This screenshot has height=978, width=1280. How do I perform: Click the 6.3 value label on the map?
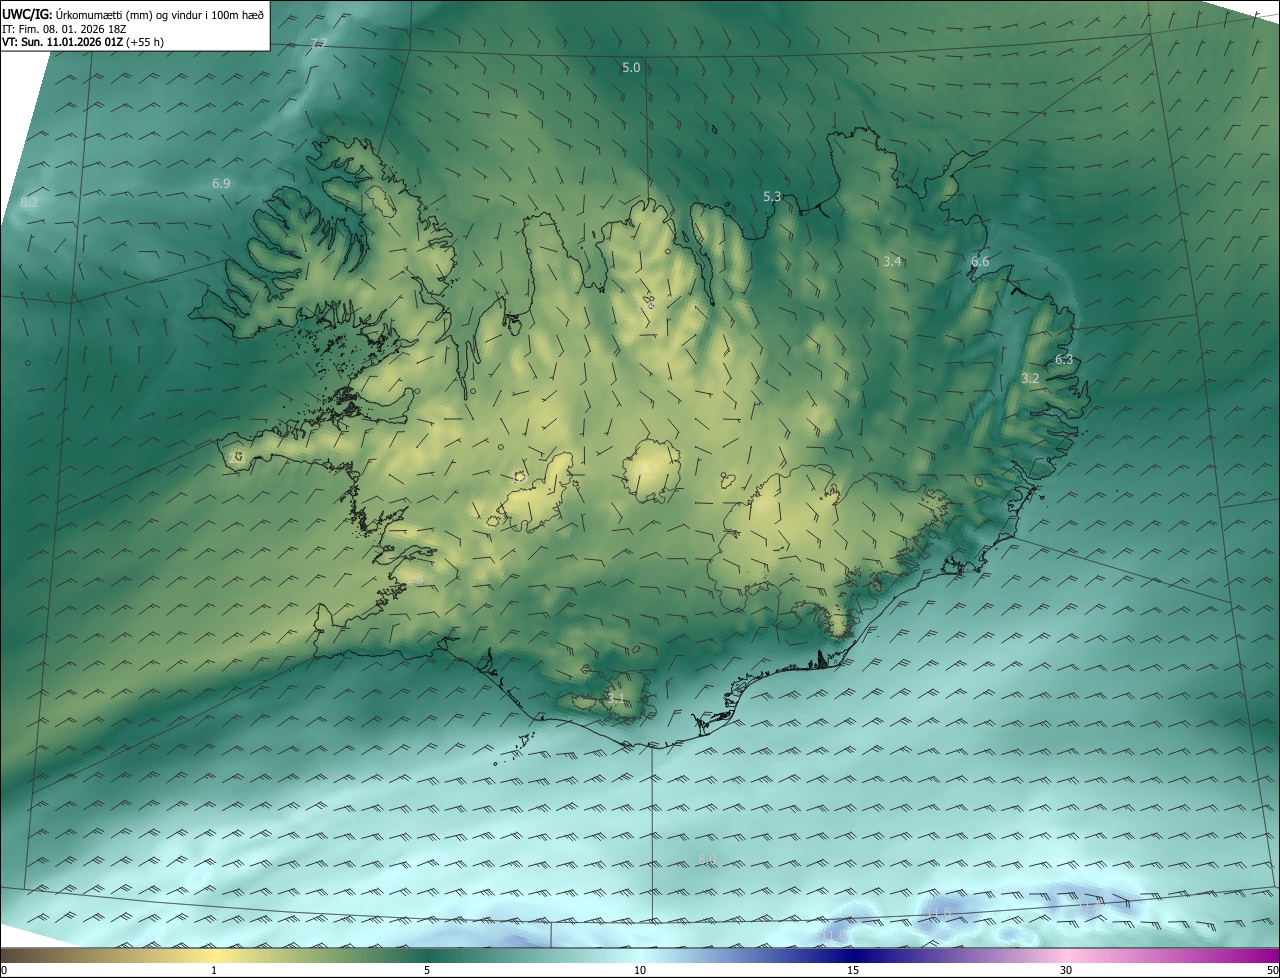point(1064,359)
